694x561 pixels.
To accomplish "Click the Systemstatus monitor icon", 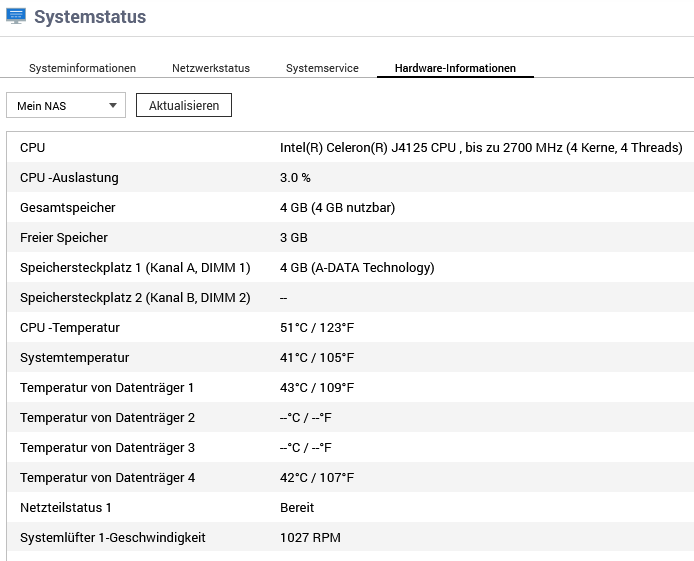I will pos(16,17).
